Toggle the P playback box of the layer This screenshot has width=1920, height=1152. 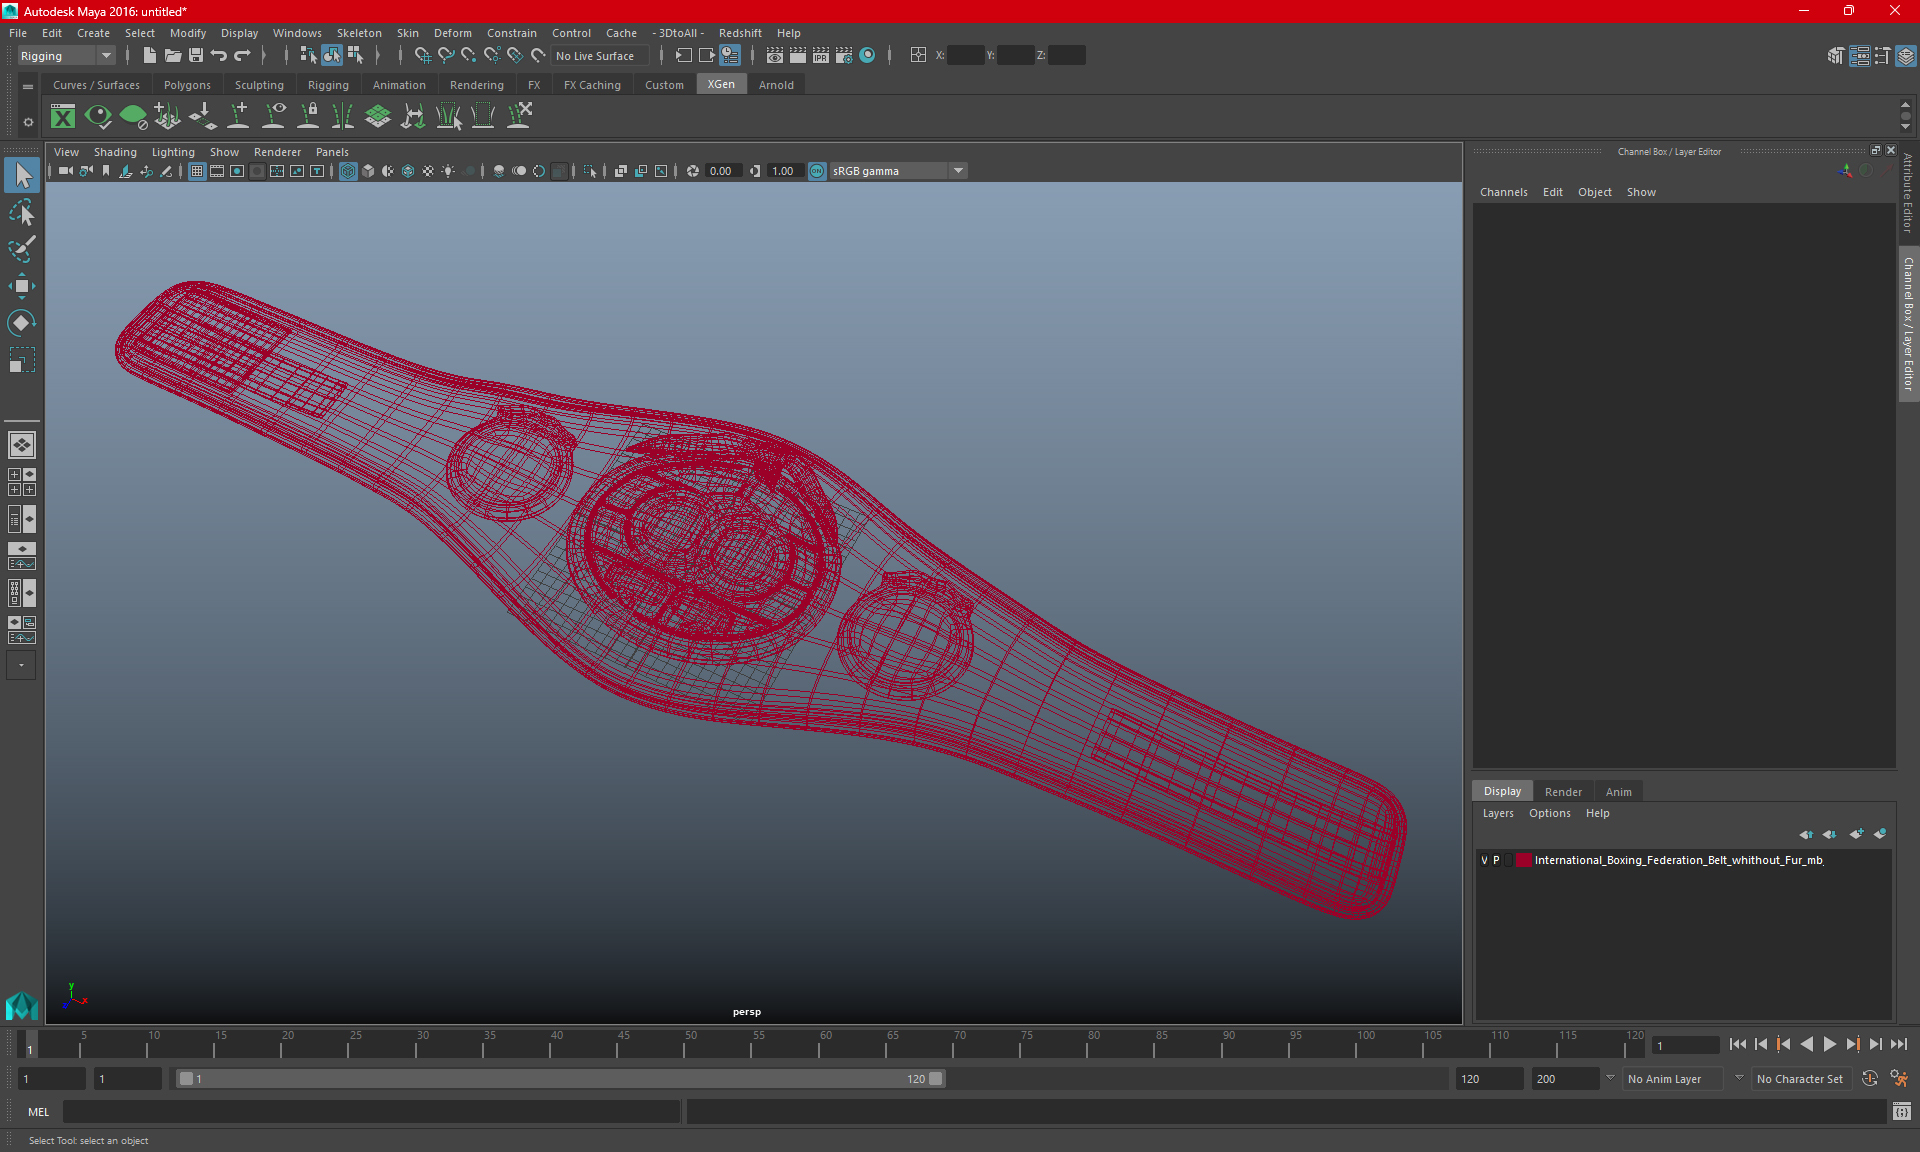(1496, 860)
